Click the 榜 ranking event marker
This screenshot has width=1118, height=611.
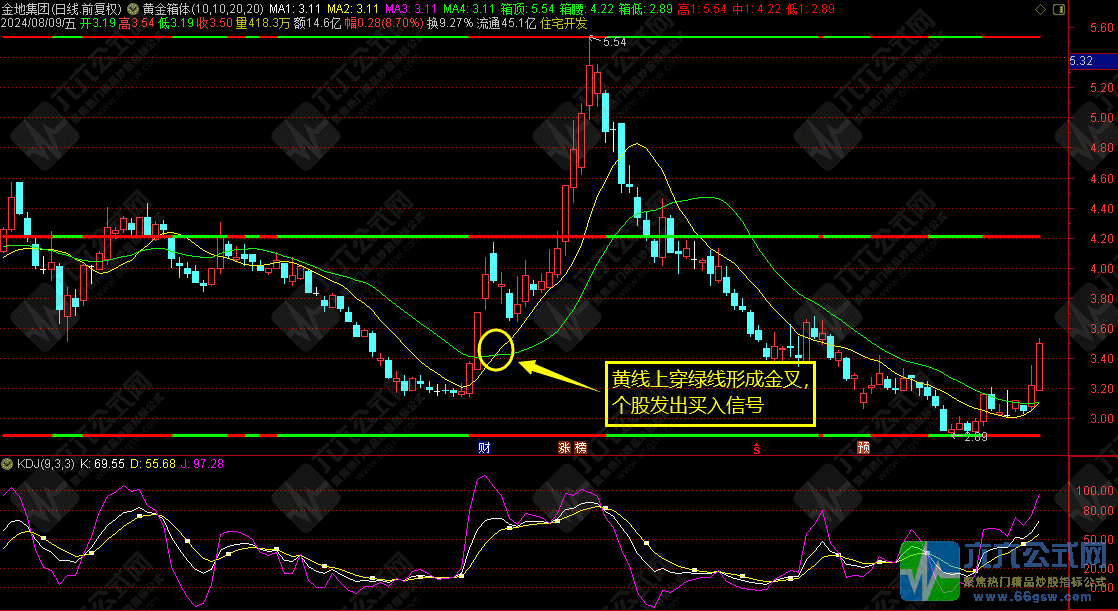[581, 447]
